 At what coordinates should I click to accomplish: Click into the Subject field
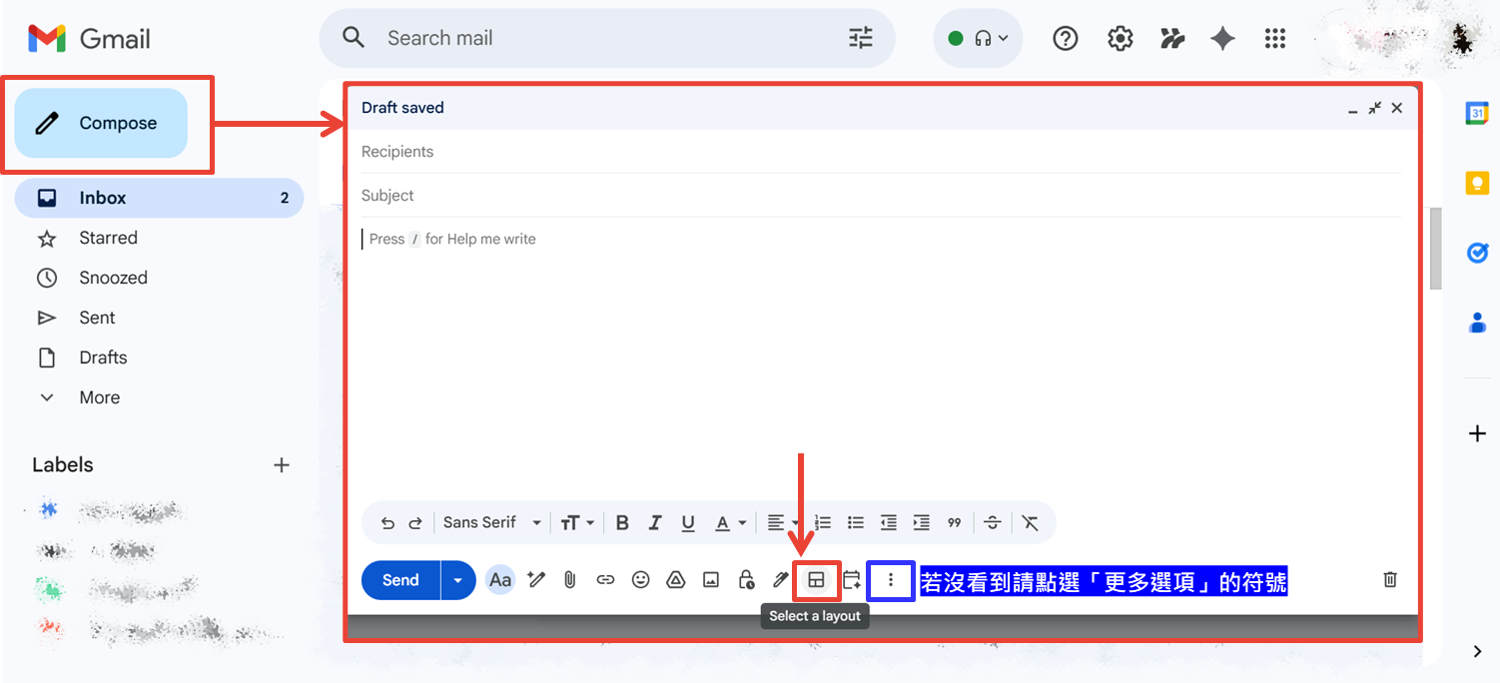point(880,196)
